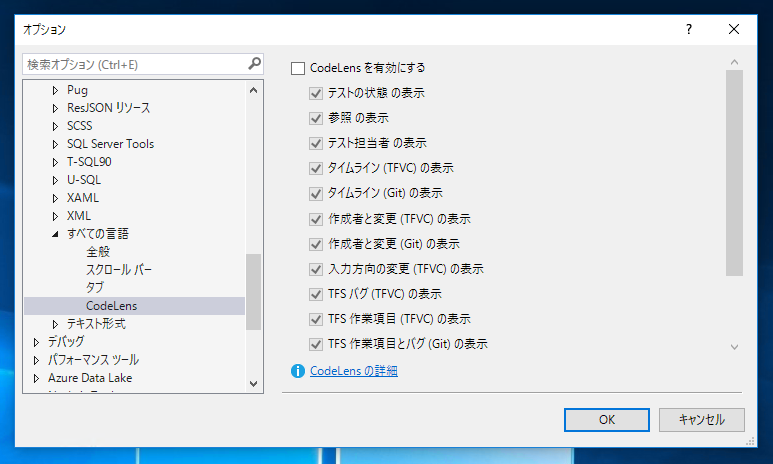
Task: Expand the ResJSON リソース node
Action: tap(55, 108)
